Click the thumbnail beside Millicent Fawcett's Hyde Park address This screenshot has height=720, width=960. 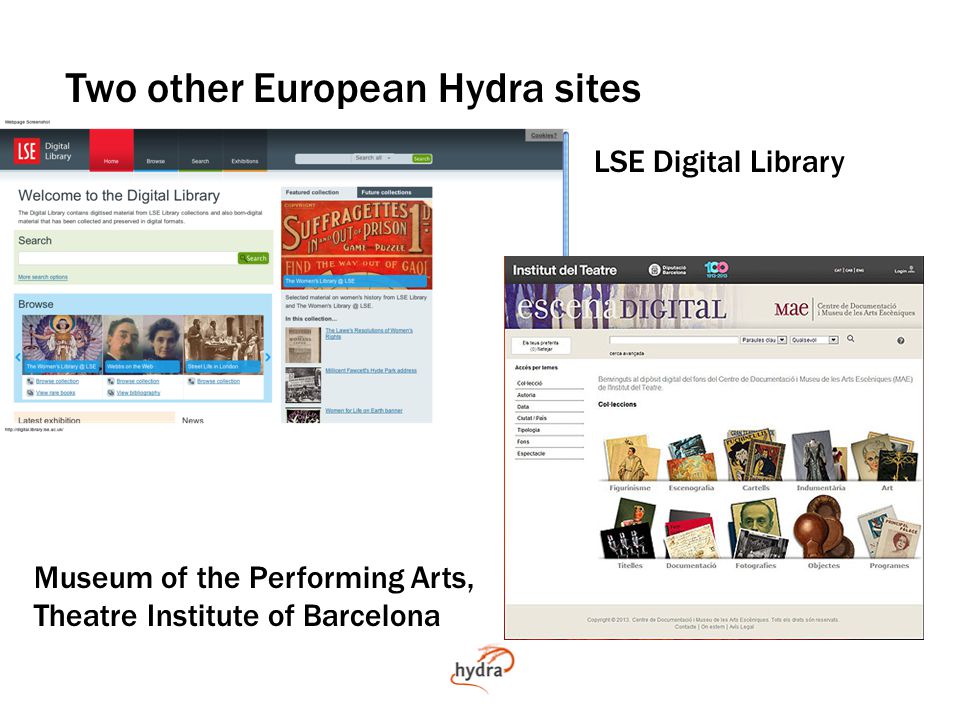(x=303, y=385)
